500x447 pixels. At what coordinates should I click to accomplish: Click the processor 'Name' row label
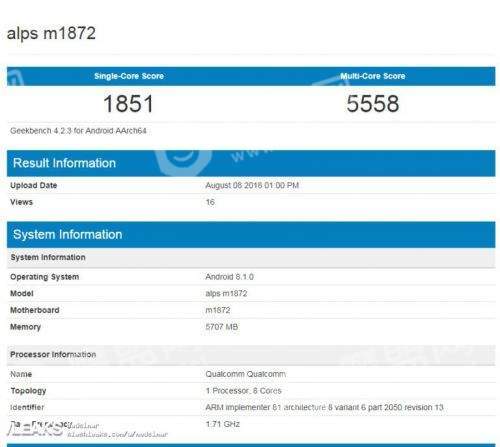click(x=21, y=374)
